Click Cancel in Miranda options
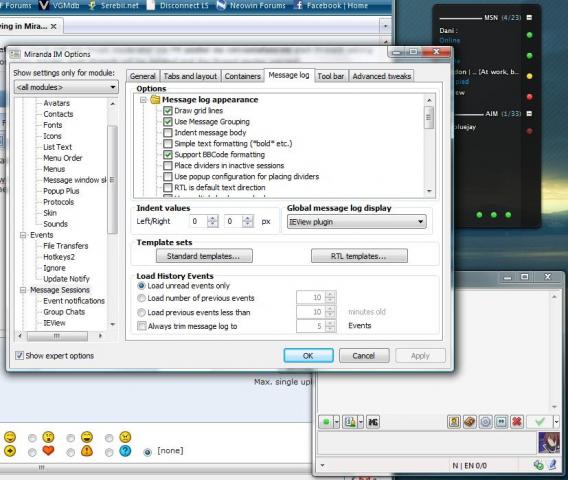 364,356
